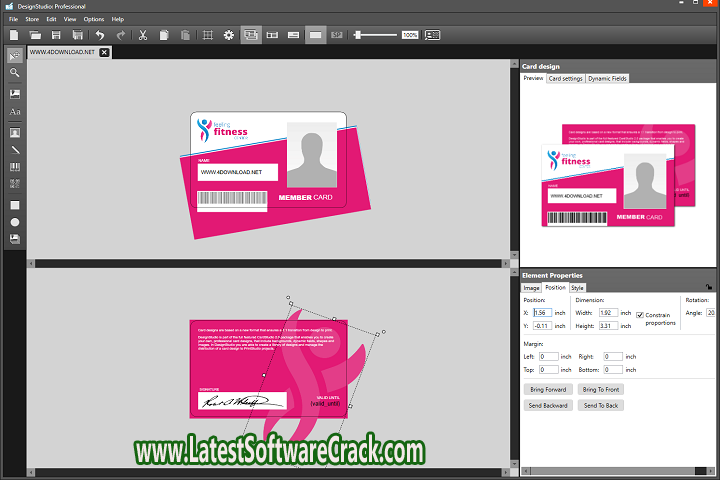Toggle Constrain proportions checkbox
Viewport: 720px width, 480px height.
(640, 314)
